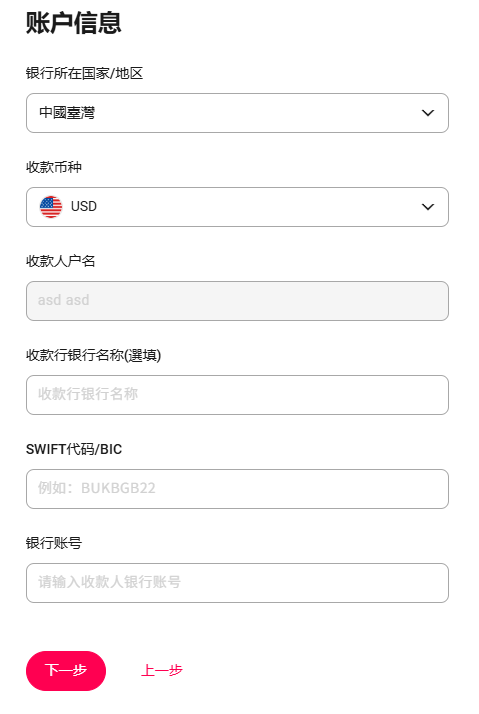479x714 pixels.
Task: Click the 银行账号 label text
Action: point(54,543)
